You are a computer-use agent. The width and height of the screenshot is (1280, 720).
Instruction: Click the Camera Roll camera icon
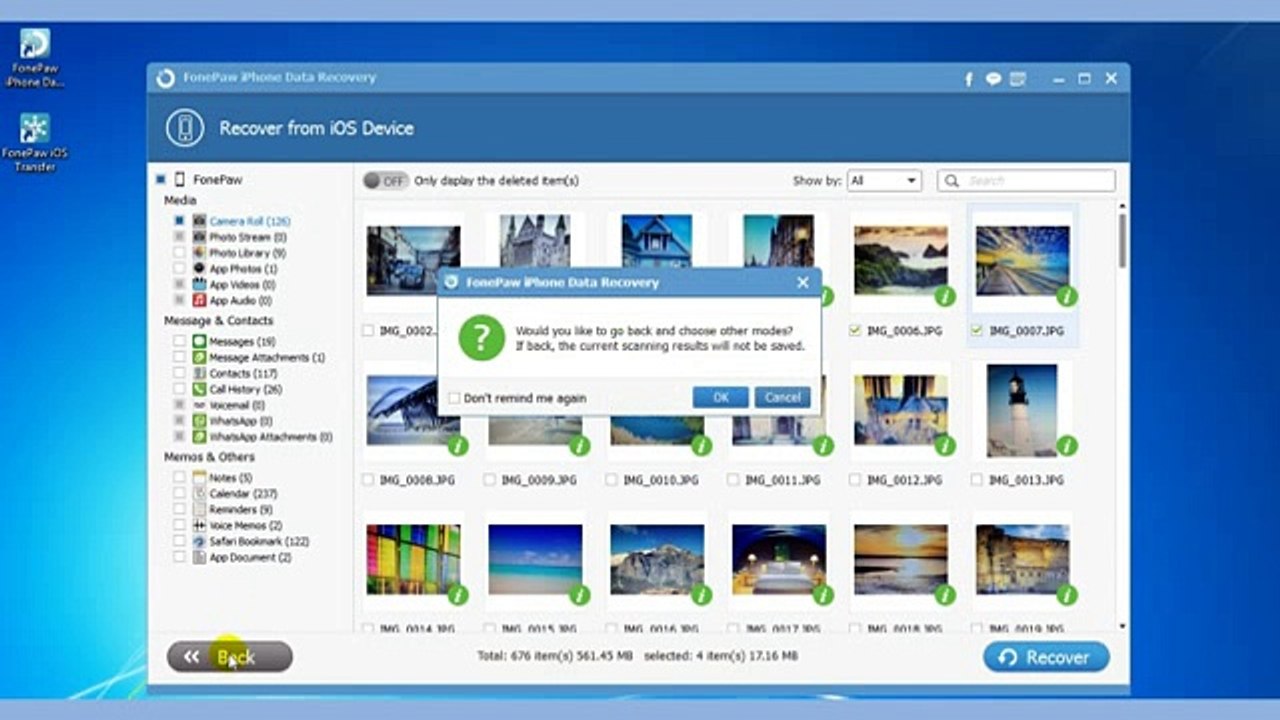click(199, 221)
